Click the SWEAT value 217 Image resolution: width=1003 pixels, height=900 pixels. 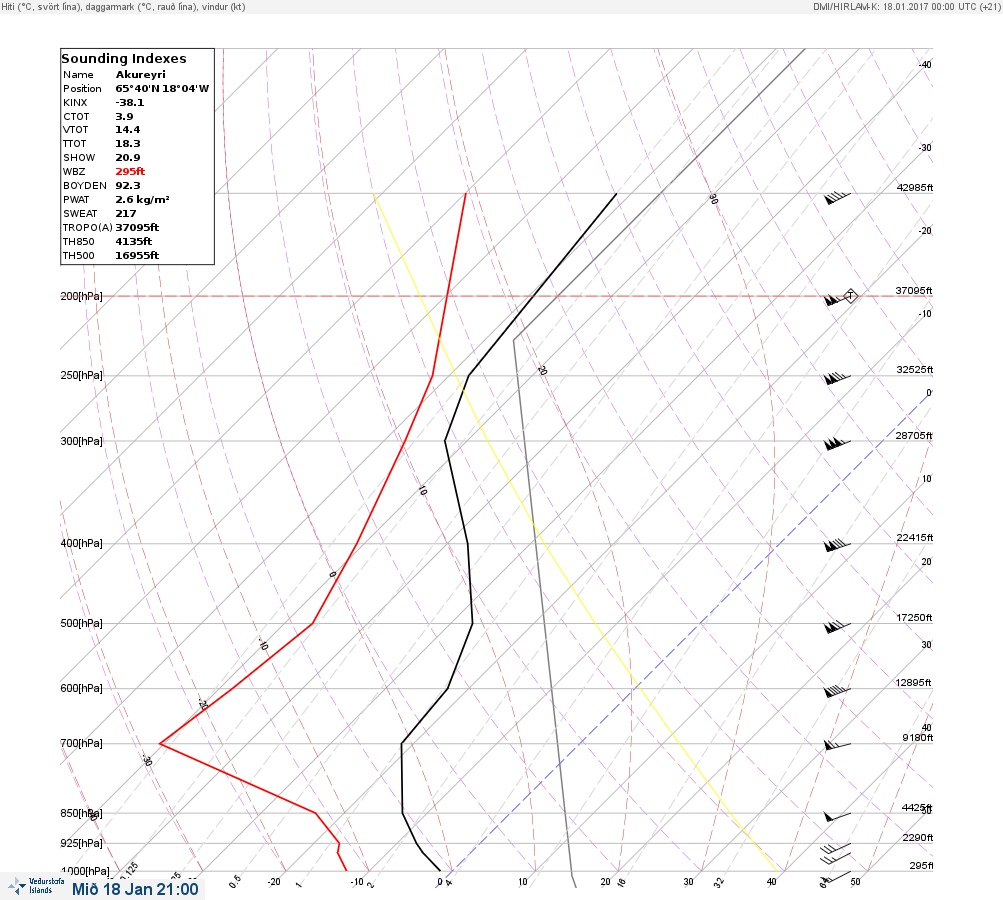point(126,214)
